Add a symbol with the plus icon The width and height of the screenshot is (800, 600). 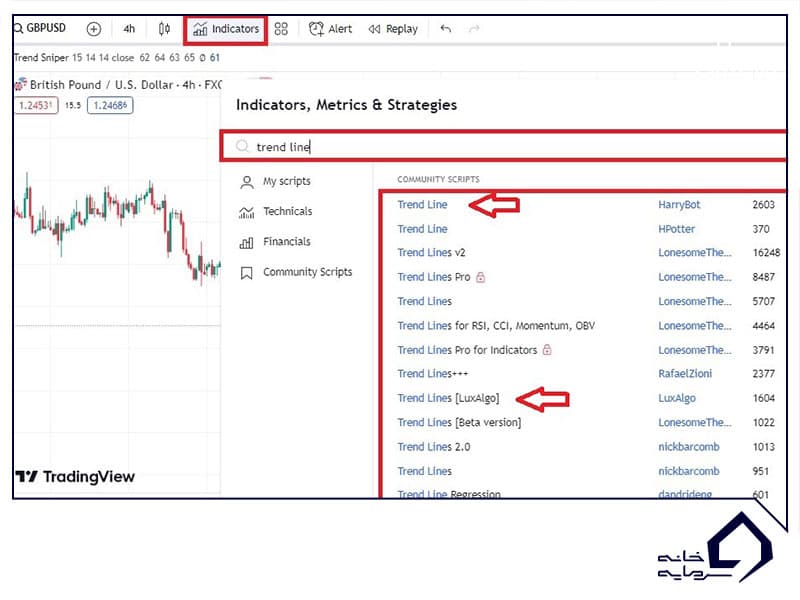point(93,29)
